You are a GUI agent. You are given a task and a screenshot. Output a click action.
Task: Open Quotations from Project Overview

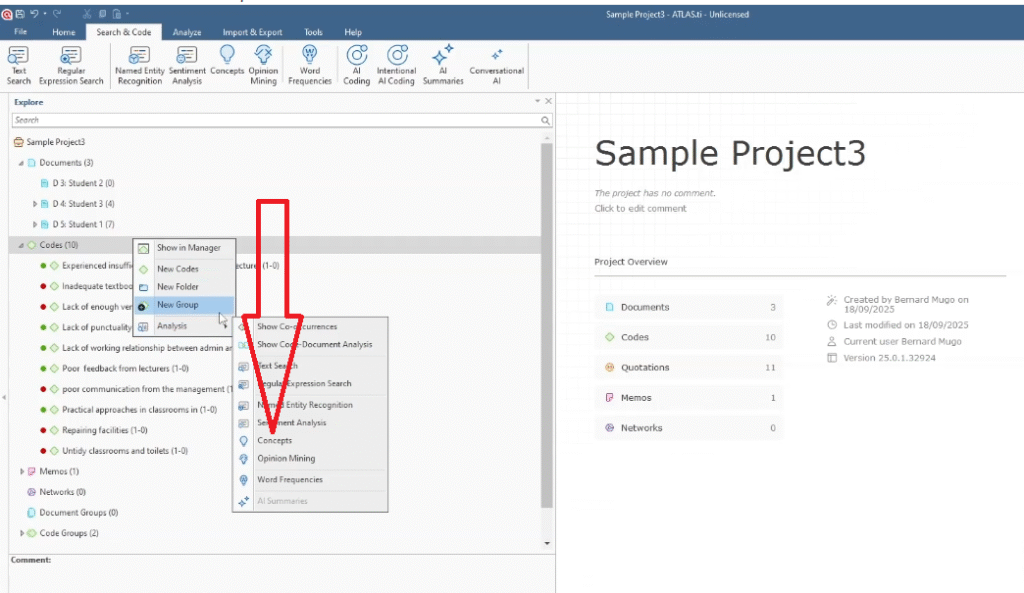click(x=645, y=368)
